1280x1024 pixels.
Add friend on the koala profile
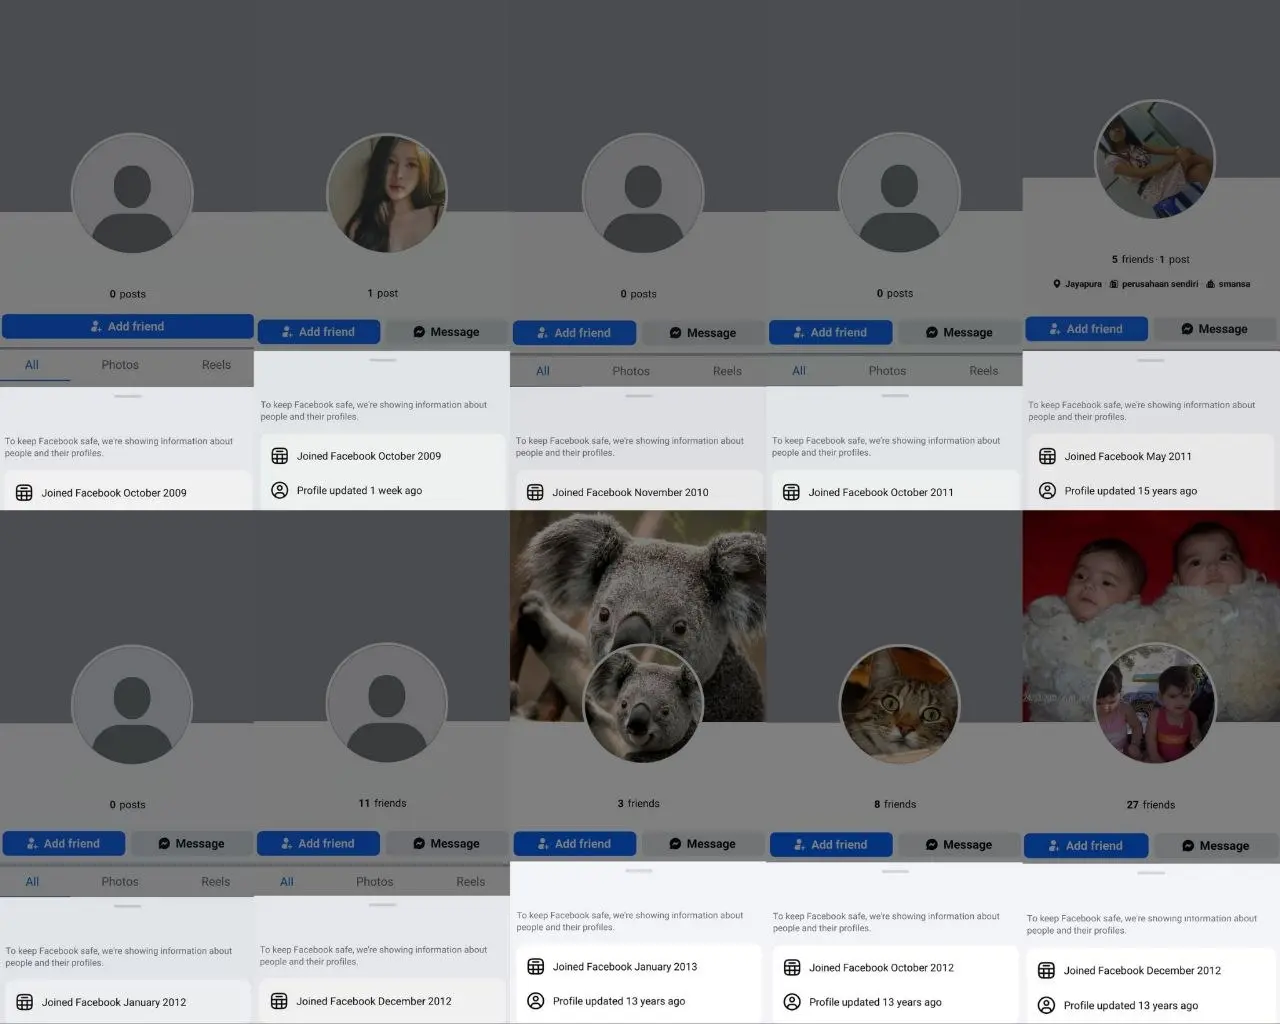[575, 844]
